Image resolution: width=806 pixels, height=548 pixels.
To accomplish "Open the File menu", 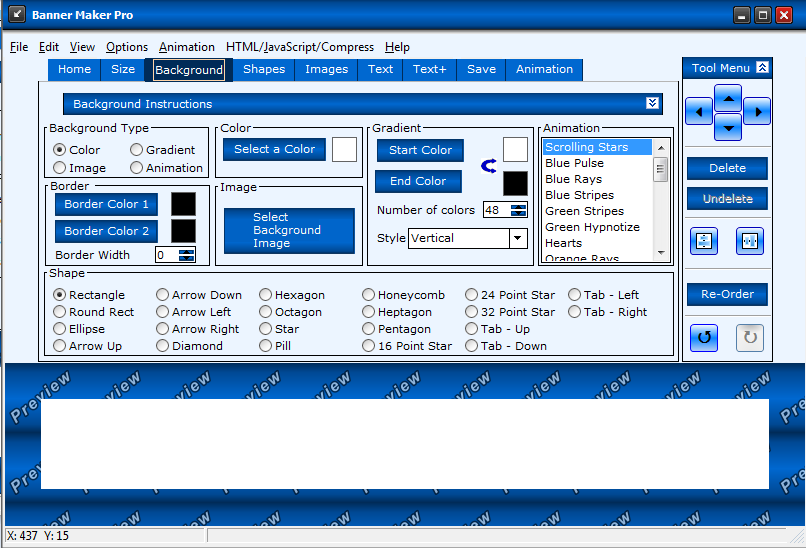I will click(19, 47).
